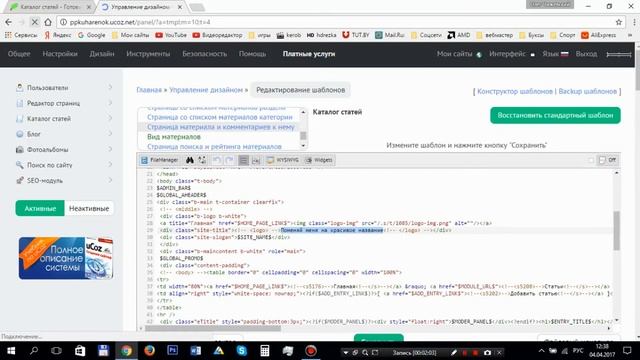Image resolution: width=640 pixels, height=360 pixels.
Task: Open Skype from the taskbar
Action: (x=242, y=351)
